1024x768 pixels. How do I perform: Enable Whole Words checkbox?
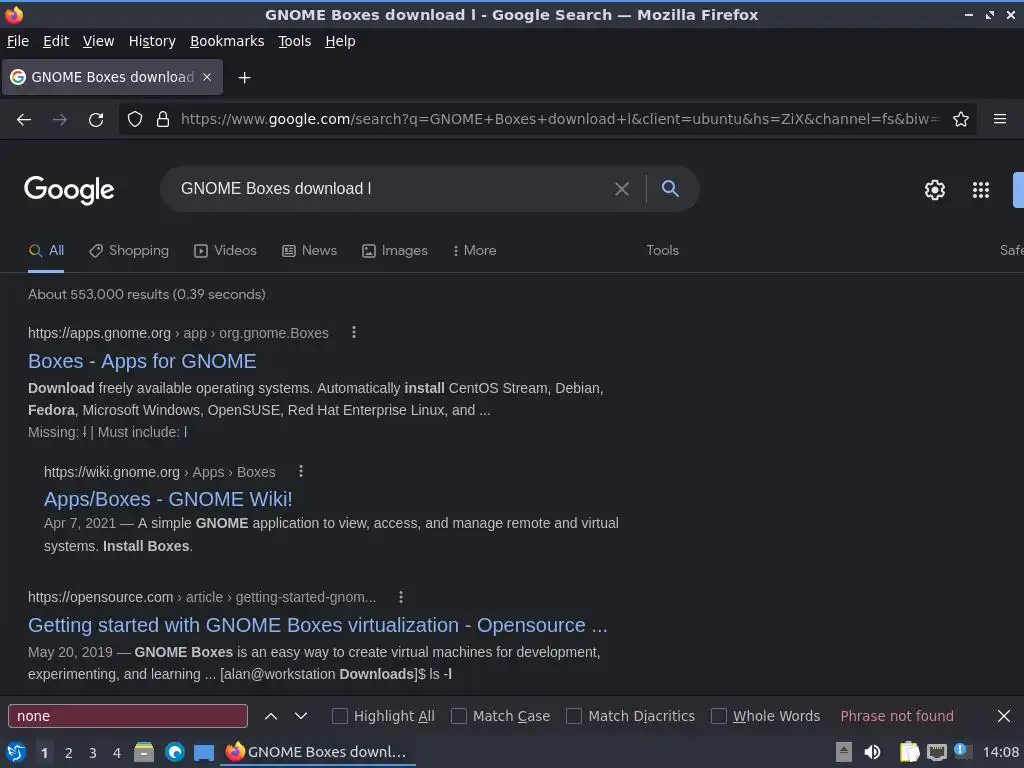[718, 716]
